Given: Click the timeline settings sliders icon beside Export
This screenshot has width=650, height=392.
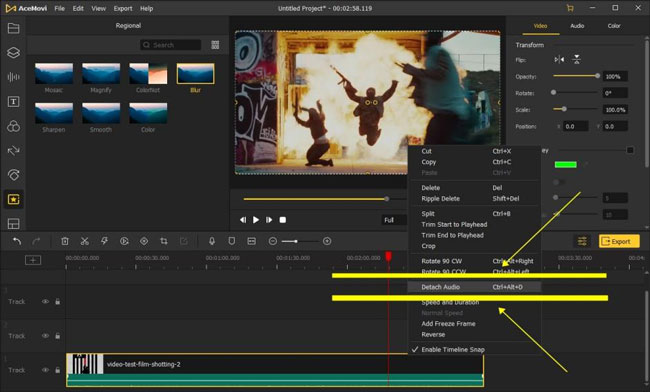Looking at the screenshot, I should pyautogui.click(x=582, y=241).
